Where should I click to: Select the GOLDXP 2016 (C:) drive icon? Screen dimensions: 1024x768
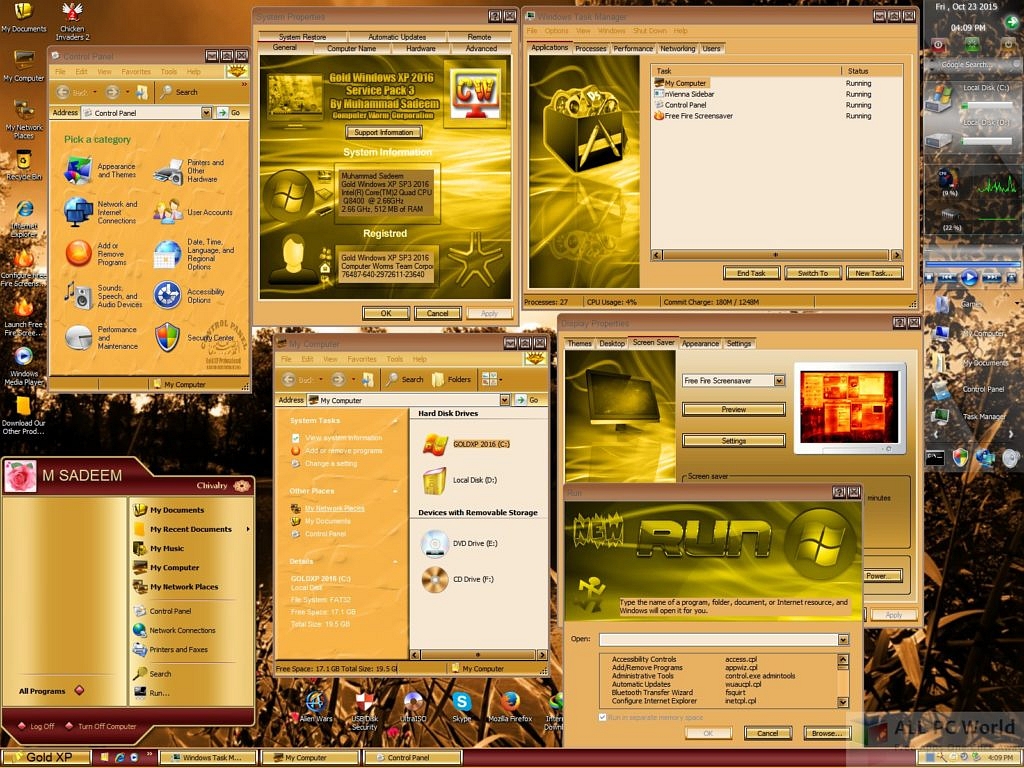pos(435,444)
